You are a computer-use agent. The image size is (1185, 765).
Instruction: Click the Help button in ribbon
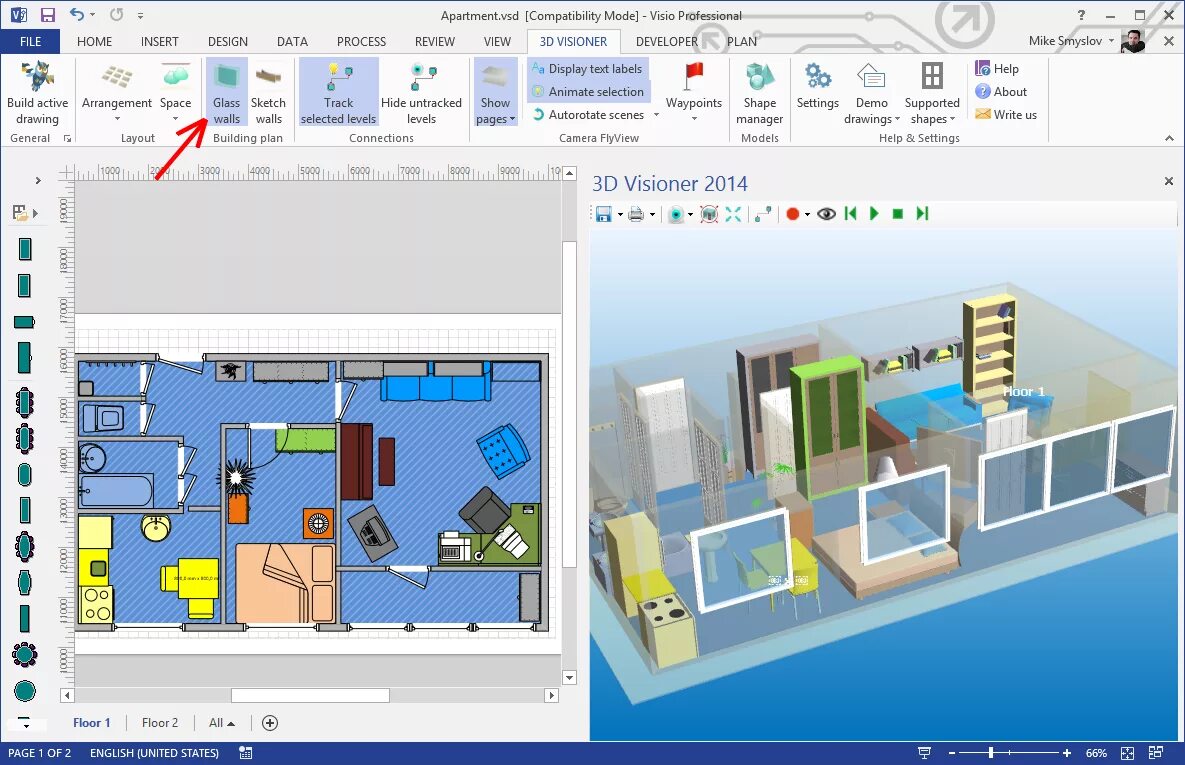point(997,69)
